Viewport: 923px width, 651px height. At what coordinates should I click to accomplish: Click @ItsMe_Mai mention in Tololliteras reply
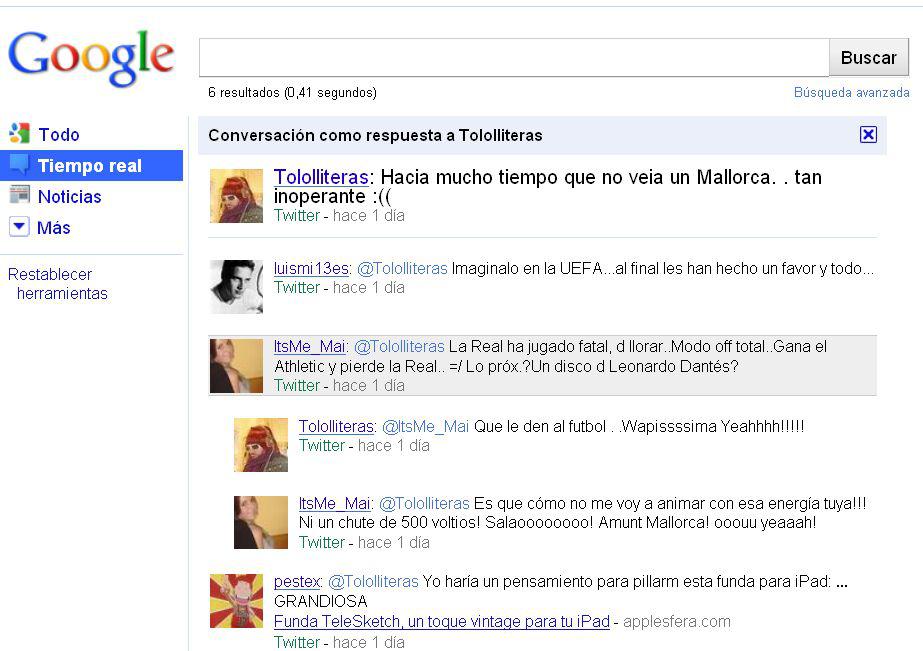(x=426, y=426)
